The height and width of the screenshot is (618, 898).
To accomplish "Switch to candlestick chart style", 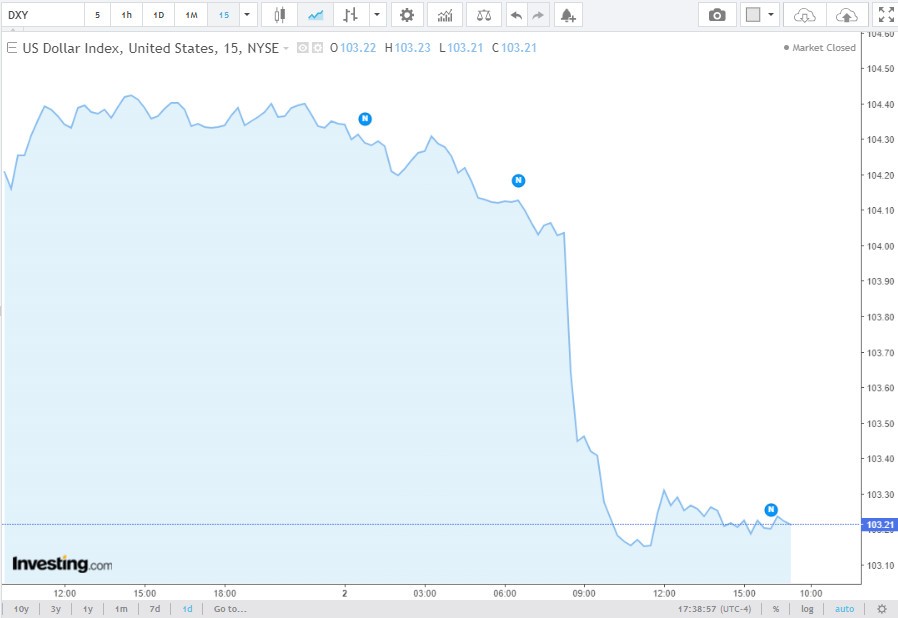I will click(x=279, y=15).
